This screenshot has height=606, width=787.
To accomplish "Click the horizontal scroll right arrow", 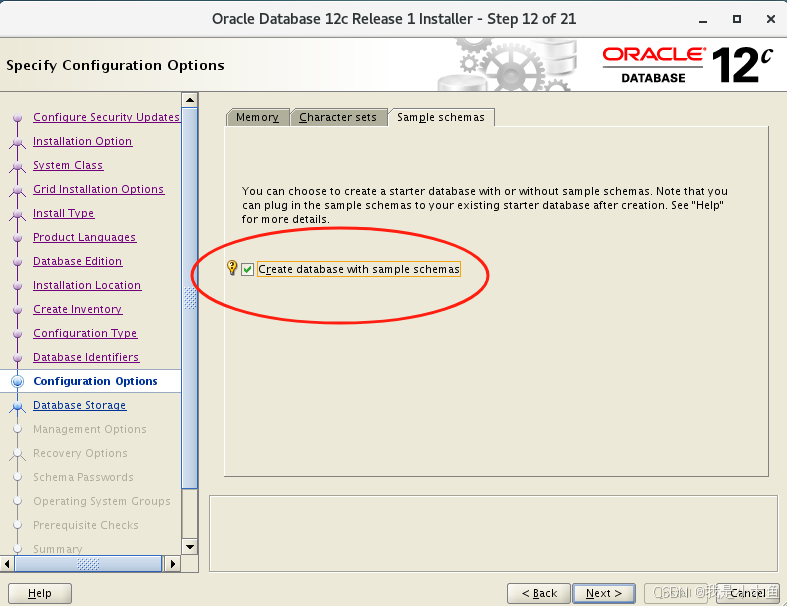I will [172, 564].
